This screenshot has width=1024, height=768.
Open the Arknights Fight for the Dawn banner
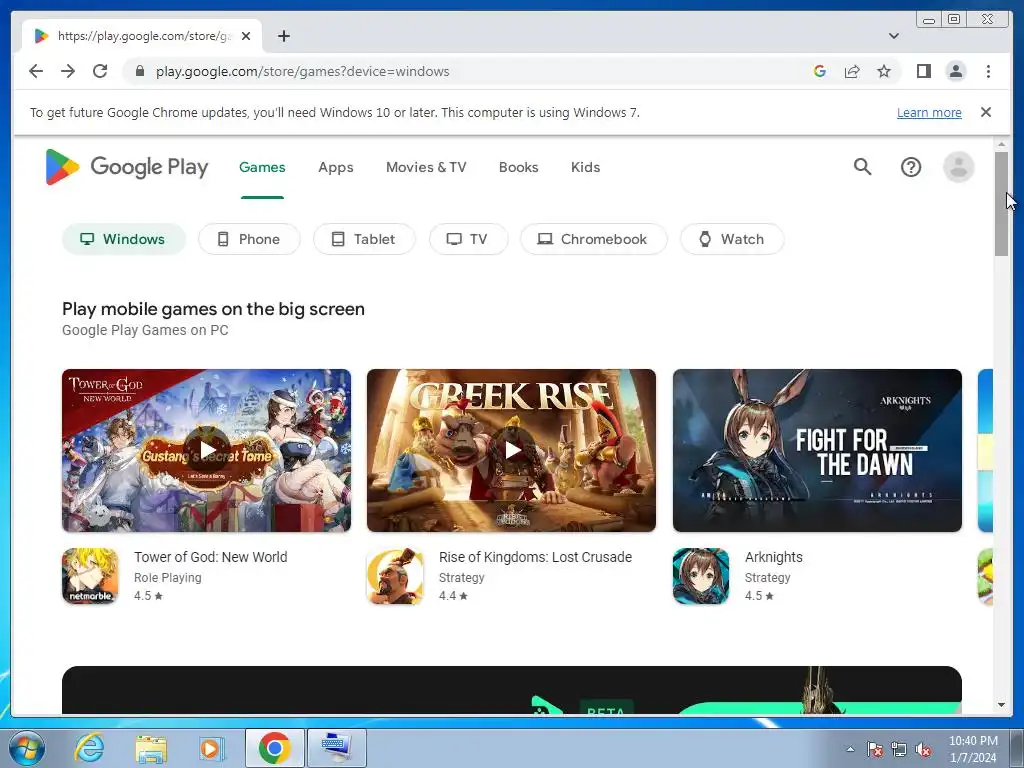point(817,450)
